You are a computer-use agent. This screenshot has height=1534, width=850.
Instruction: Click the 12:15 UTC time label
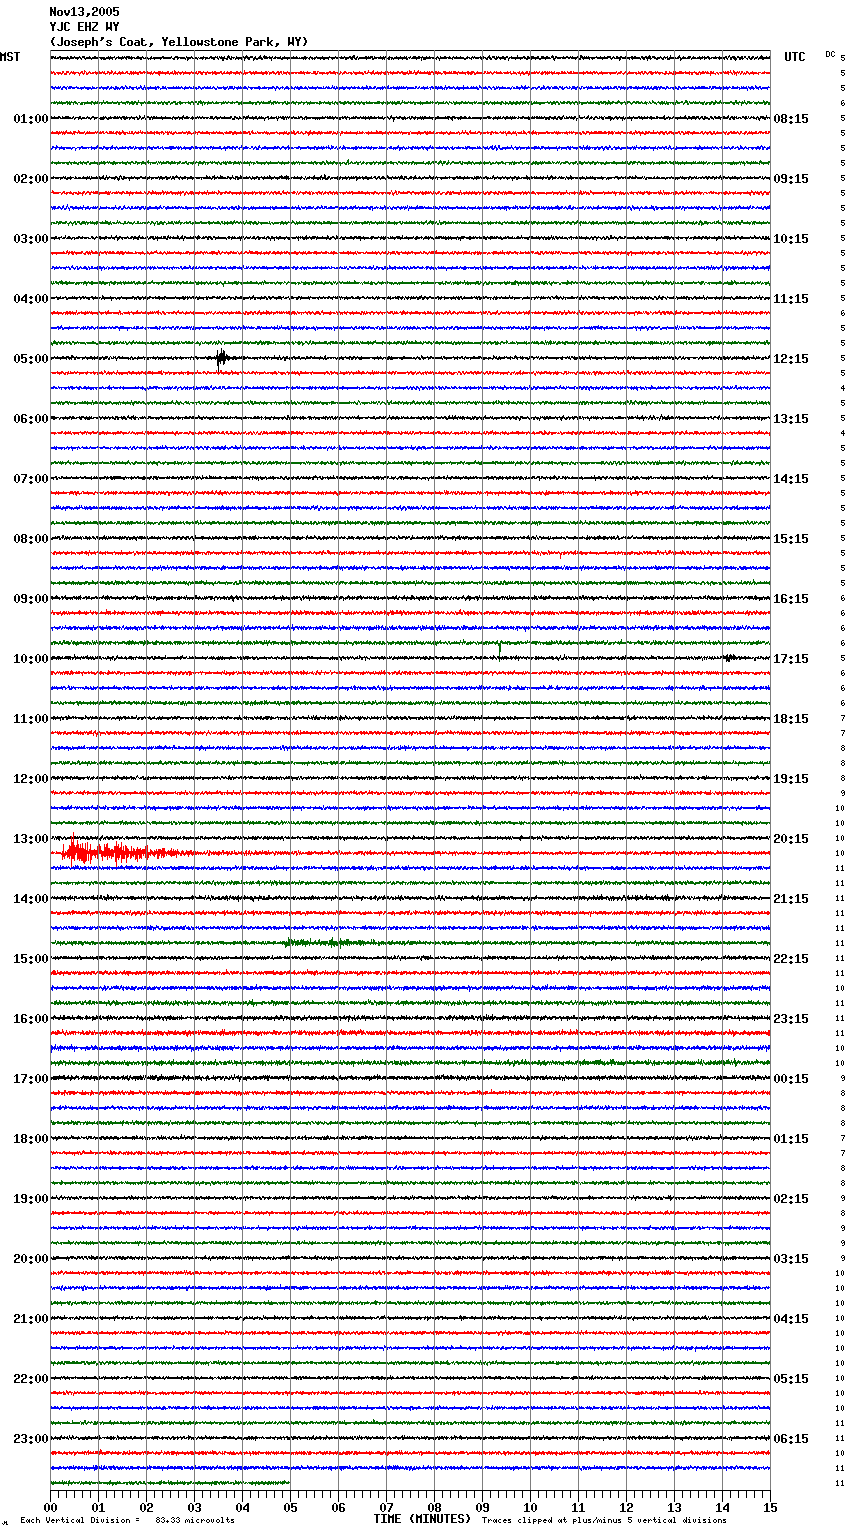tap(791, 359)
